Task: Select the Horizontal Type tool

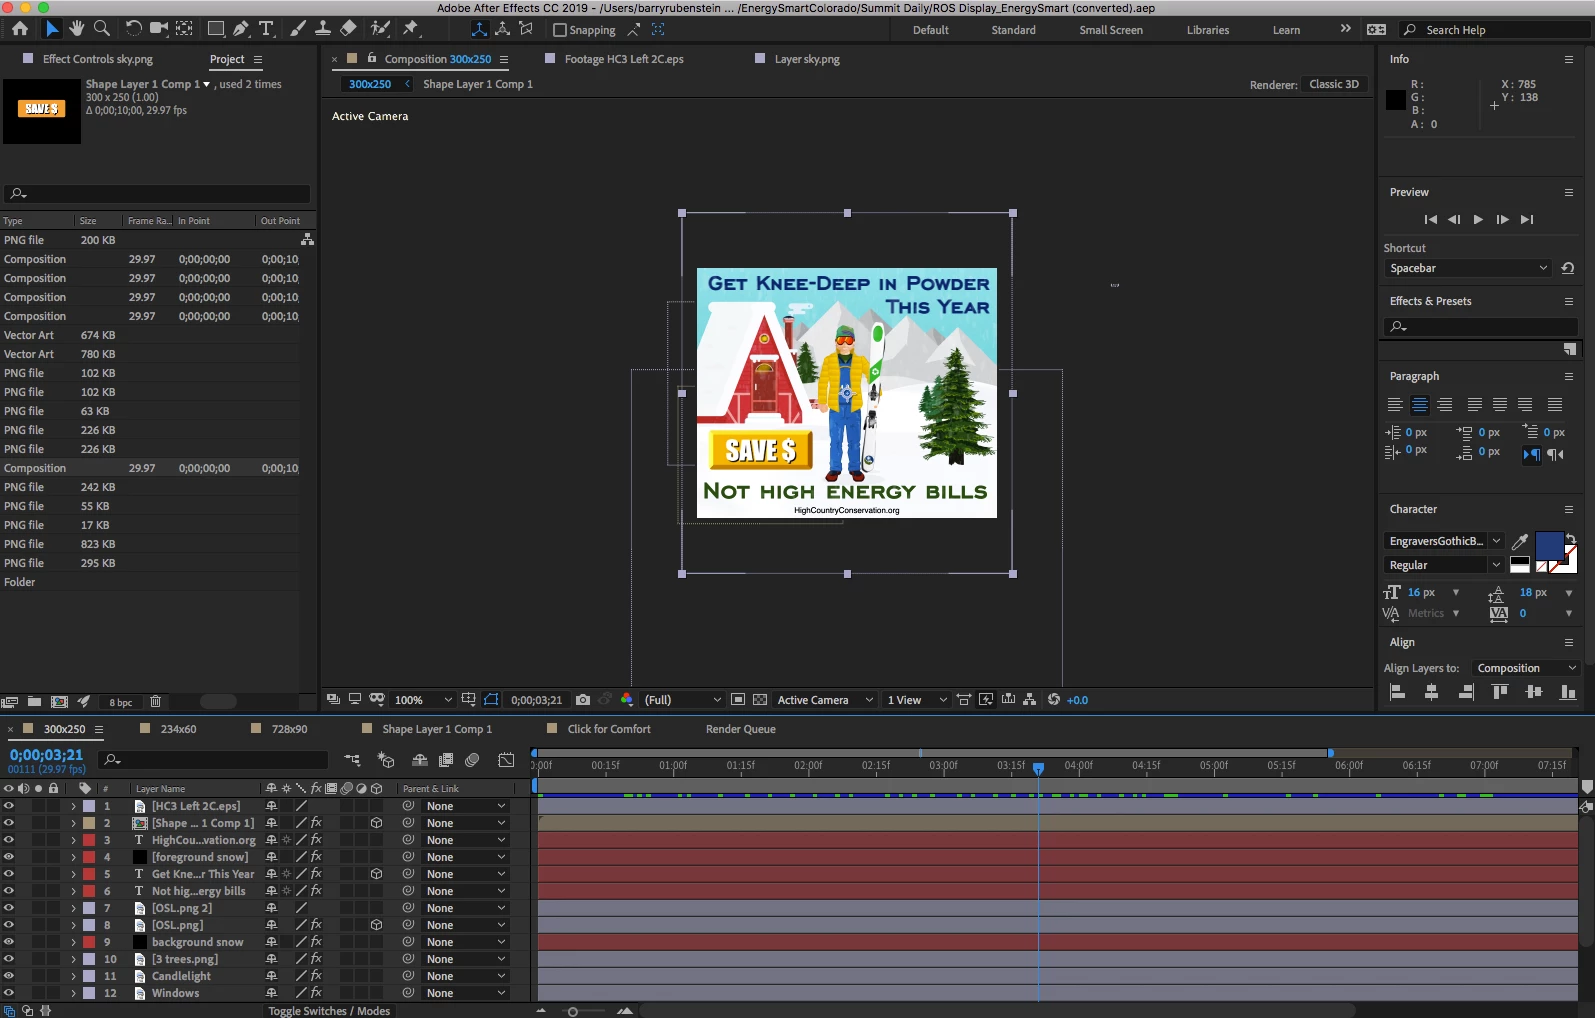Action: click(267, 29)
